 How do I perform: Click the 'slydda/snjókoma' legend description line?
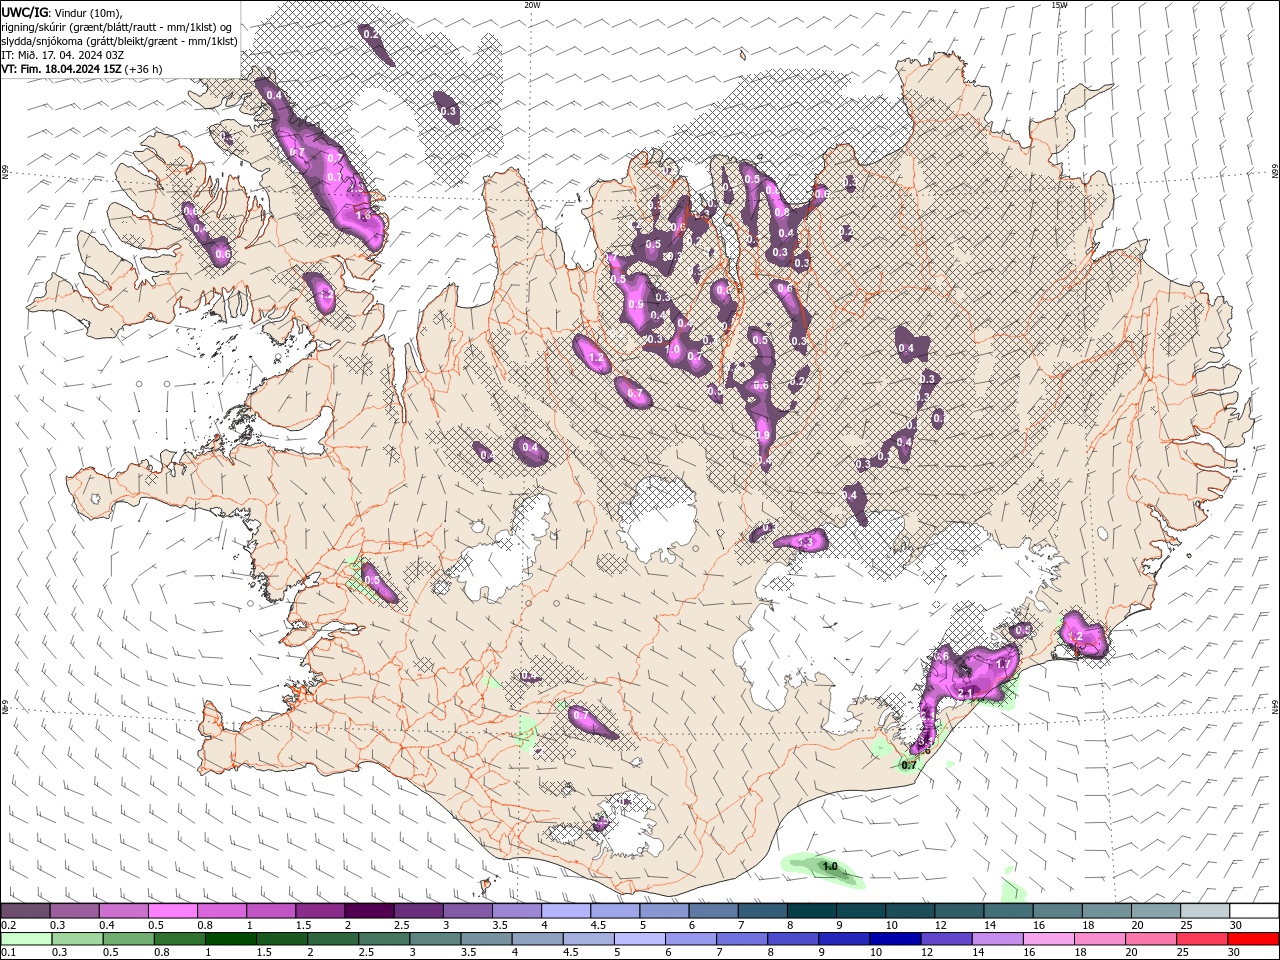pyautogui.click(x=119, y=41)
